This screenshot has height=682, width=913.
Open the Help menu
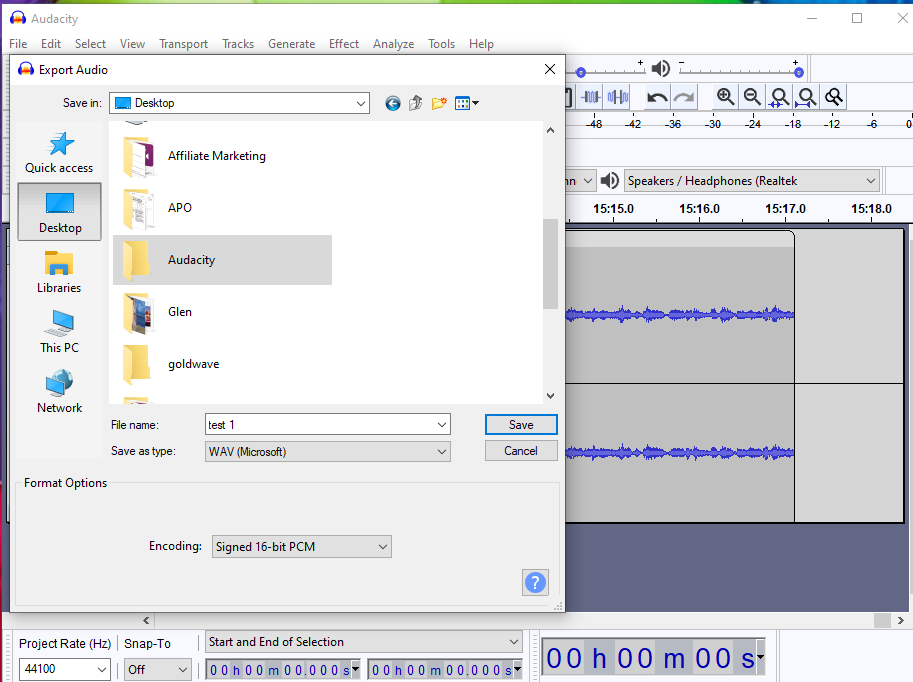(481, 44)
